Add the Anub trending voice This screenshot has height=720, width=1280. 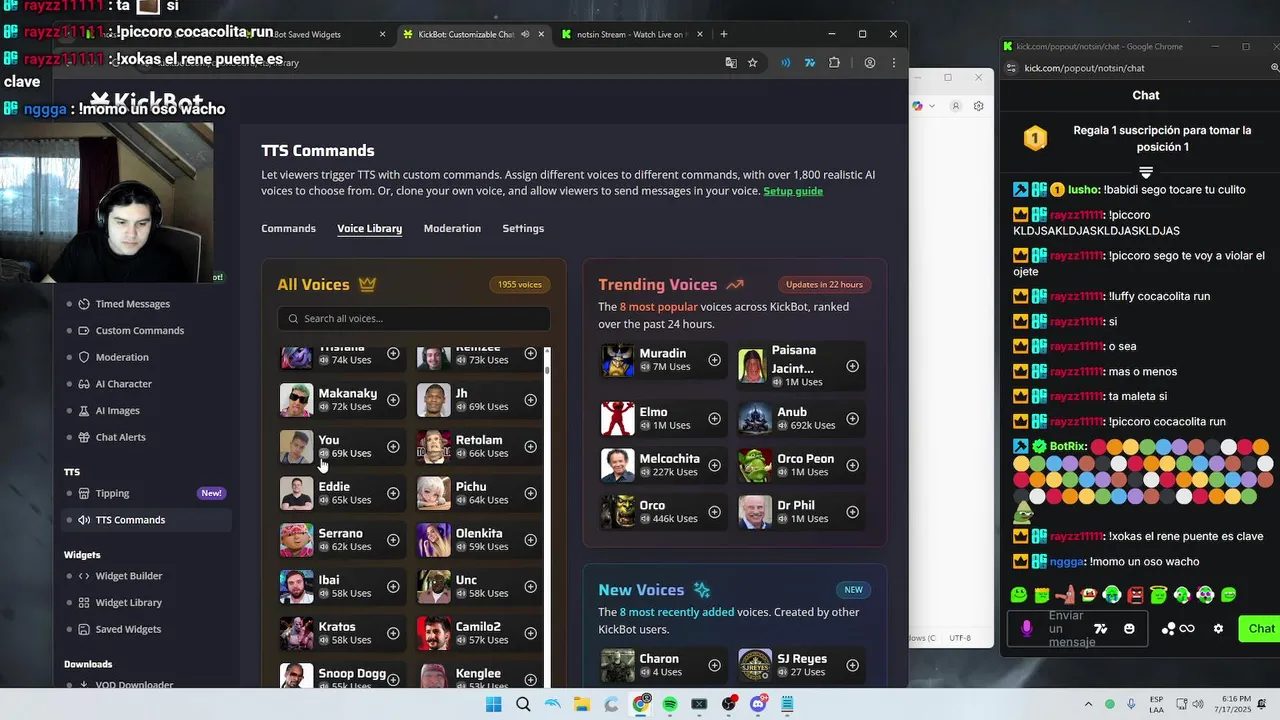point(852,419)
